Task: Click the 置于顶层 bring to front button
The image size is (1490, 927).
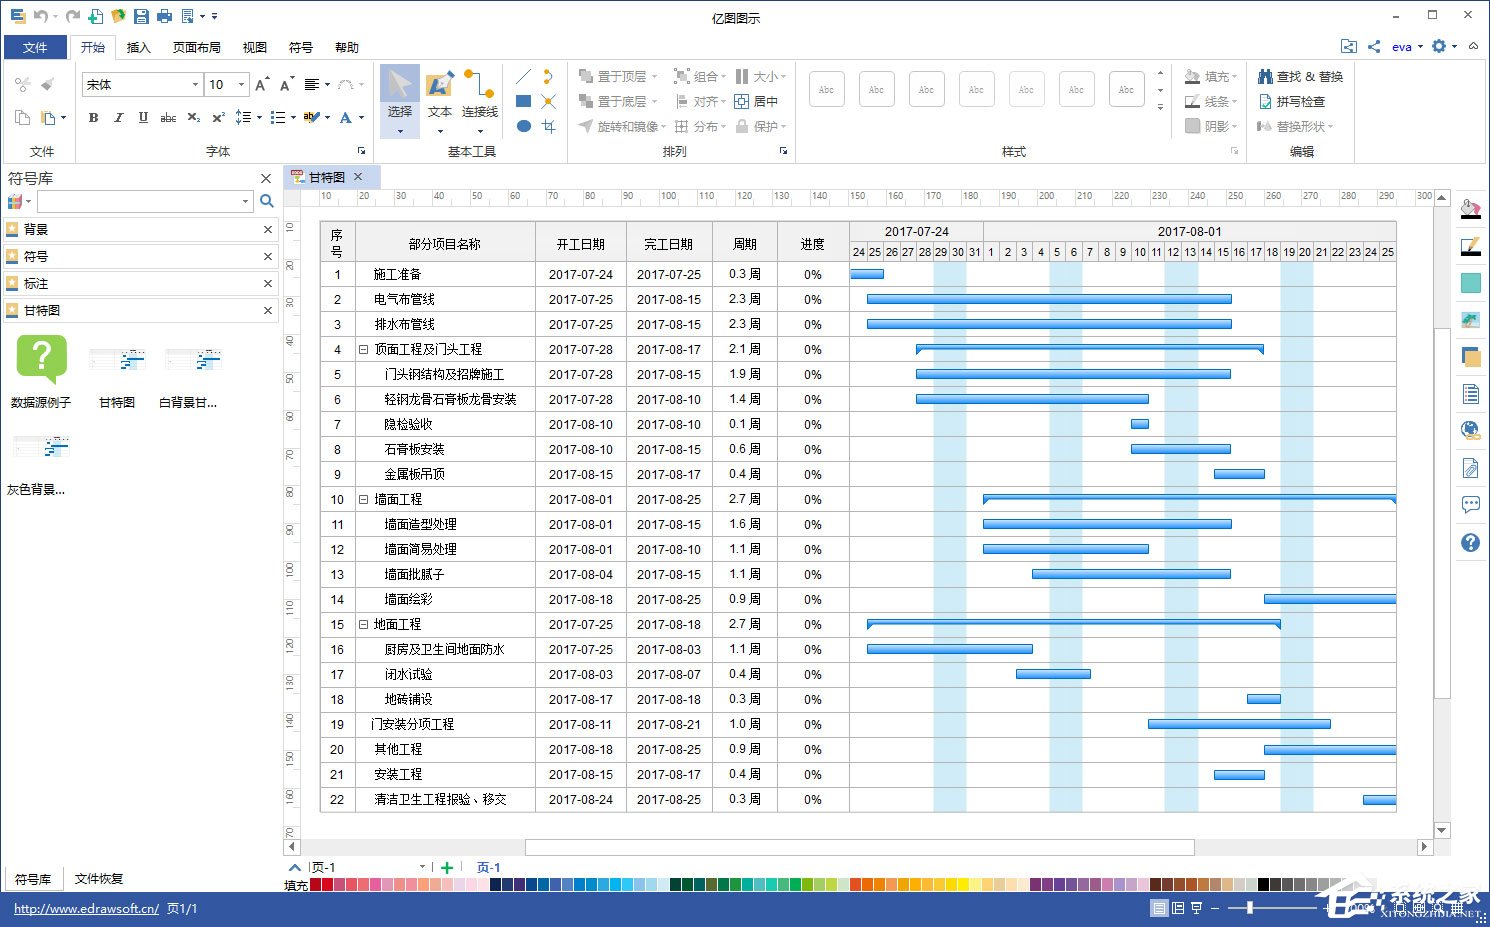Action: click(x=618, y=76)
